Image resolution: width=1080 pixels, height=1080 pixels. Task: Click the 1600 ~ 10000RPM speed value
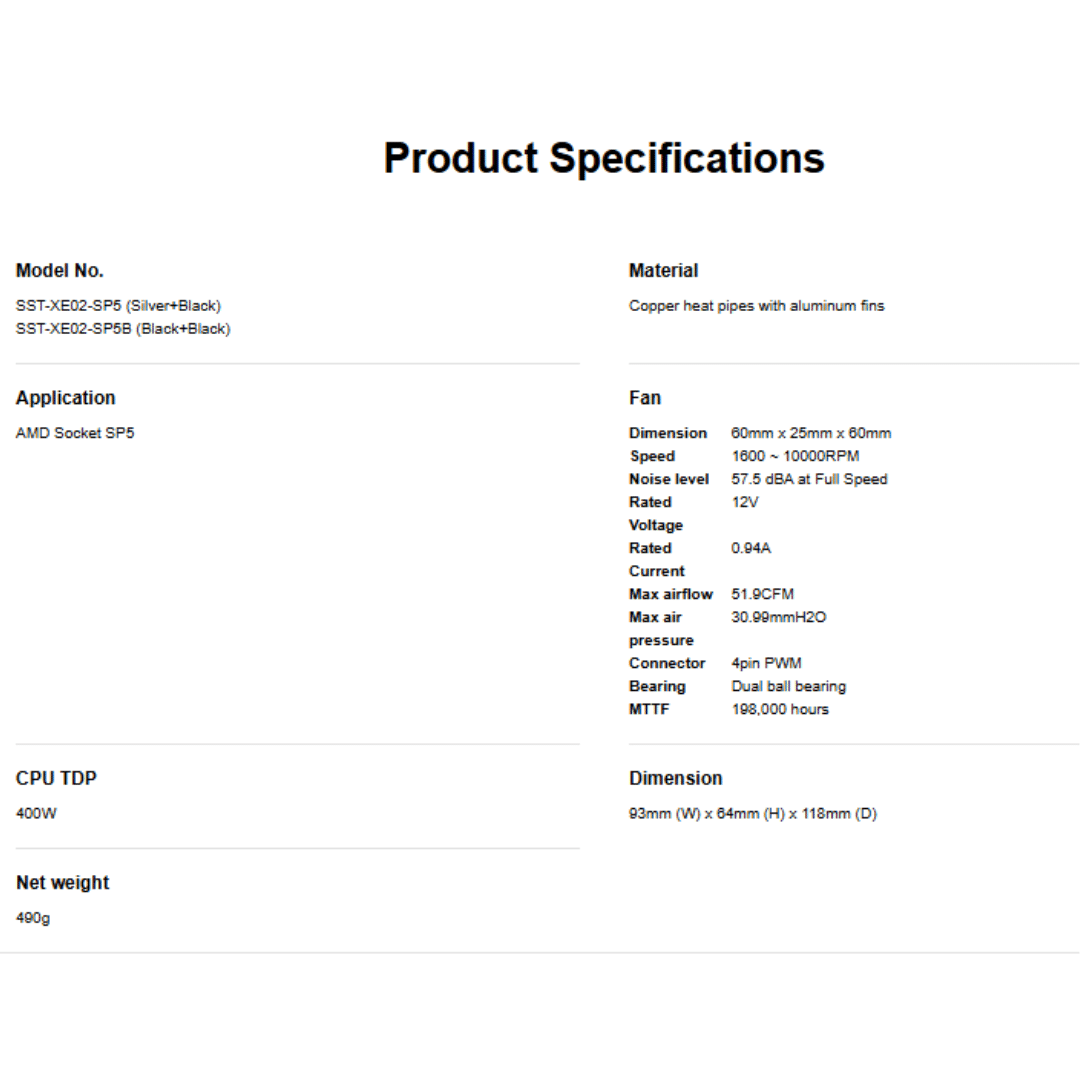point(795,456)
